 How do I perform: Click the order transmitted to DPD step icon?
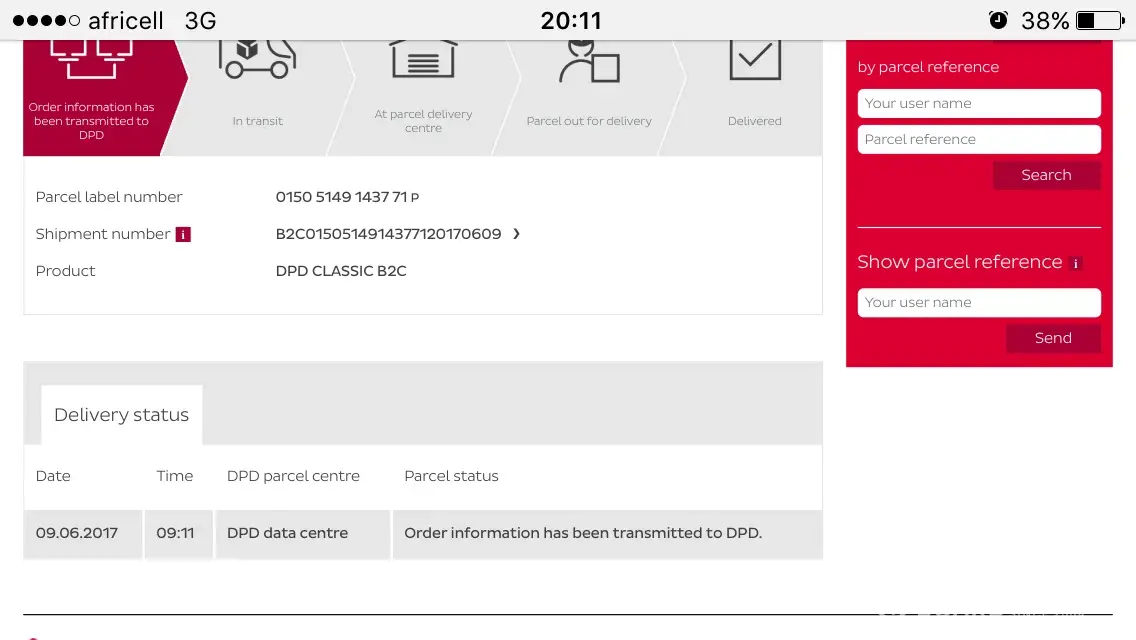tap(91, 59)
